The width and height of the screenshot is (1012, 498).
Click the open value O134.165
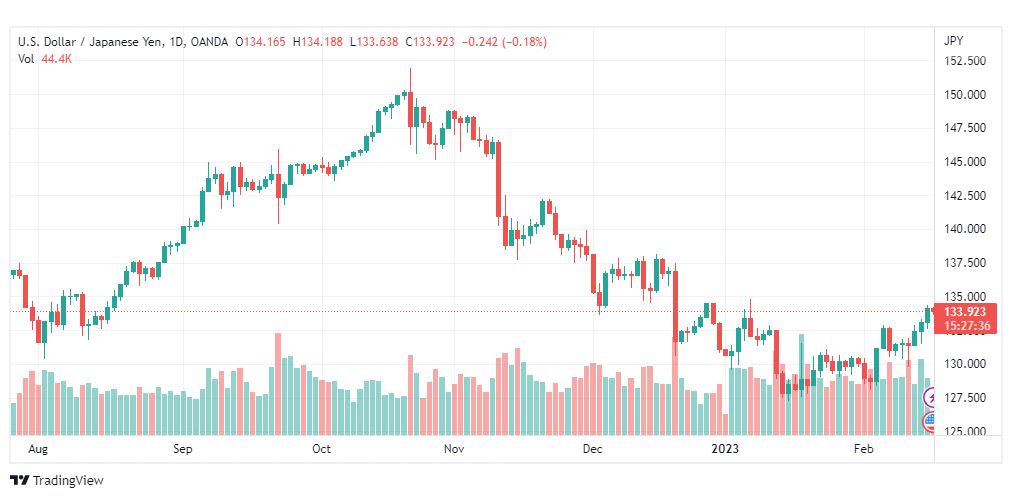tap(260, 42)
